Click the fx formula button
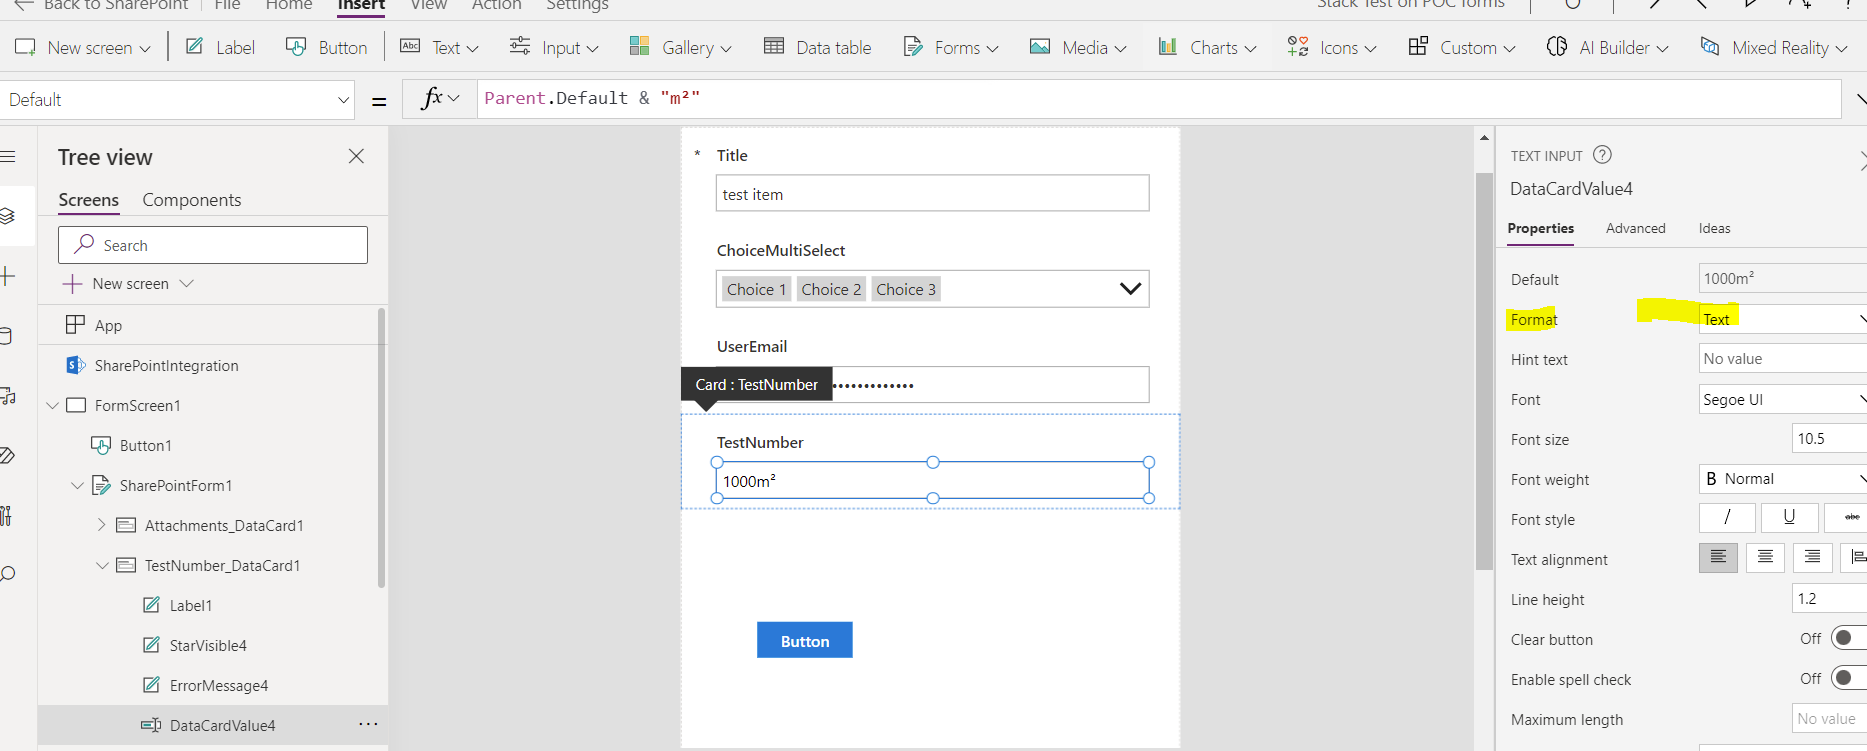 (x=439, y=98)
